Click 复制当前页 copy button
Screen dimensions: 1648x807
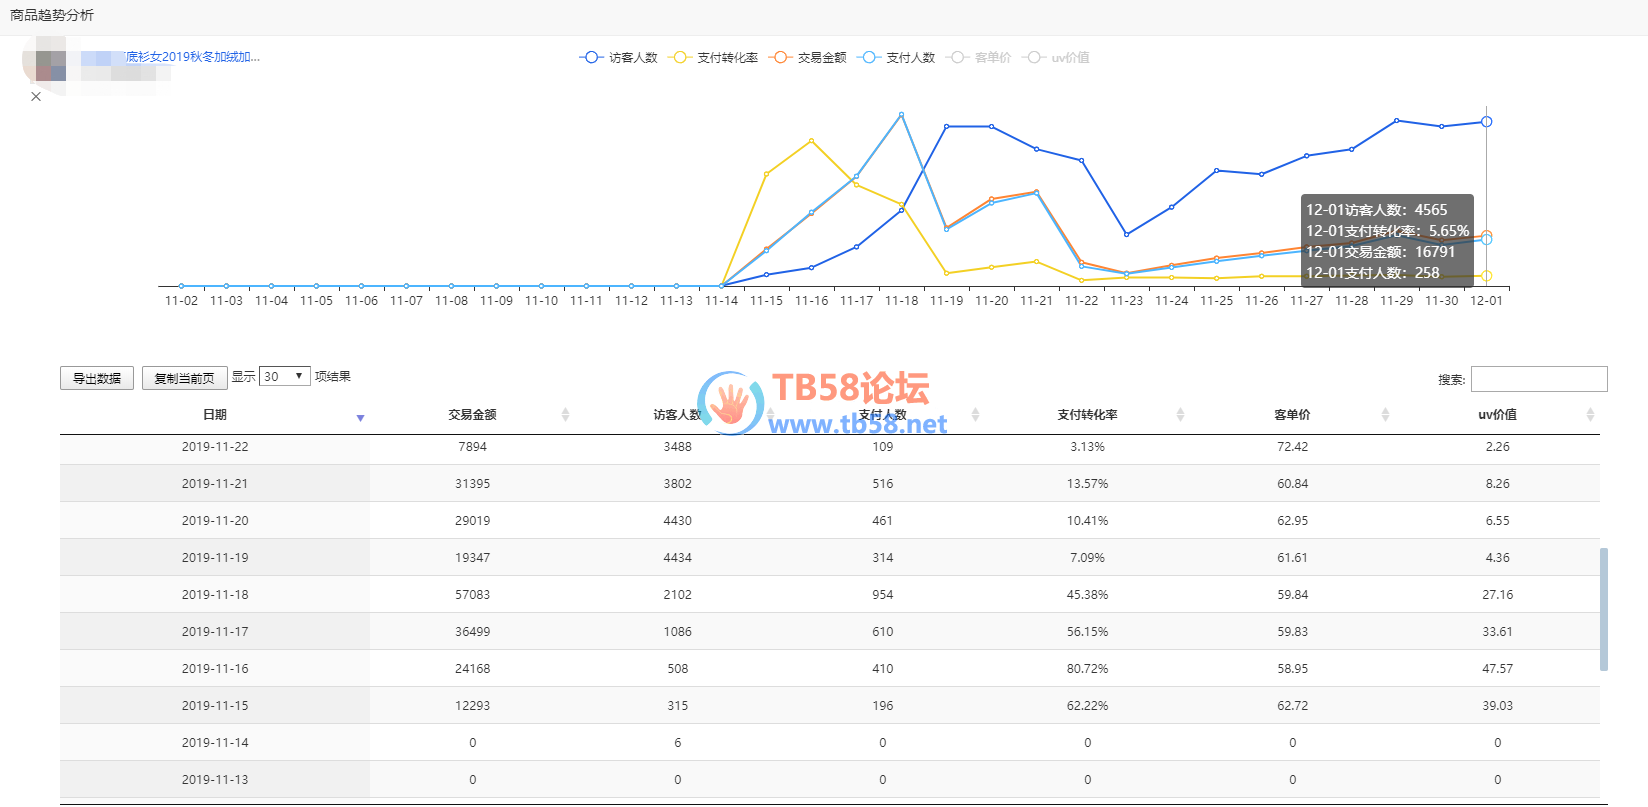click(x=184, y=378)
